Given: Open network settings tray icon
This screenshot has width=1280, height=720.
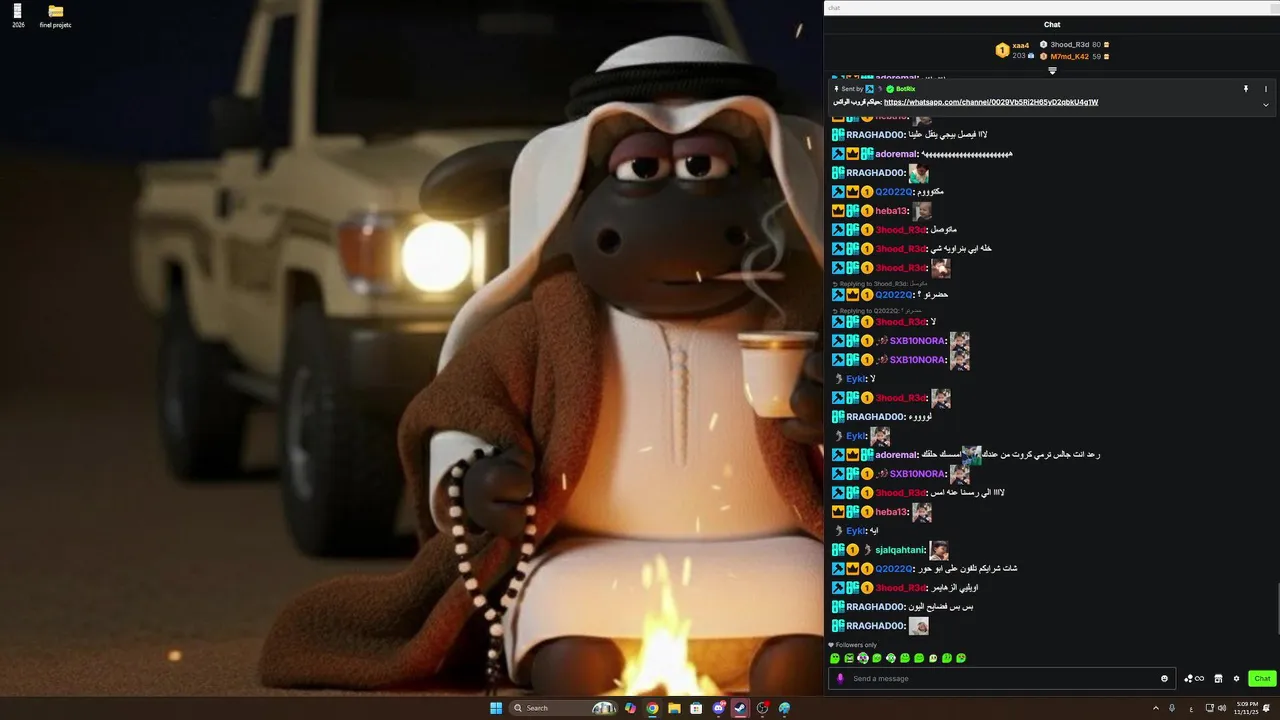Looking at the screenshot, I should 1209,708.
